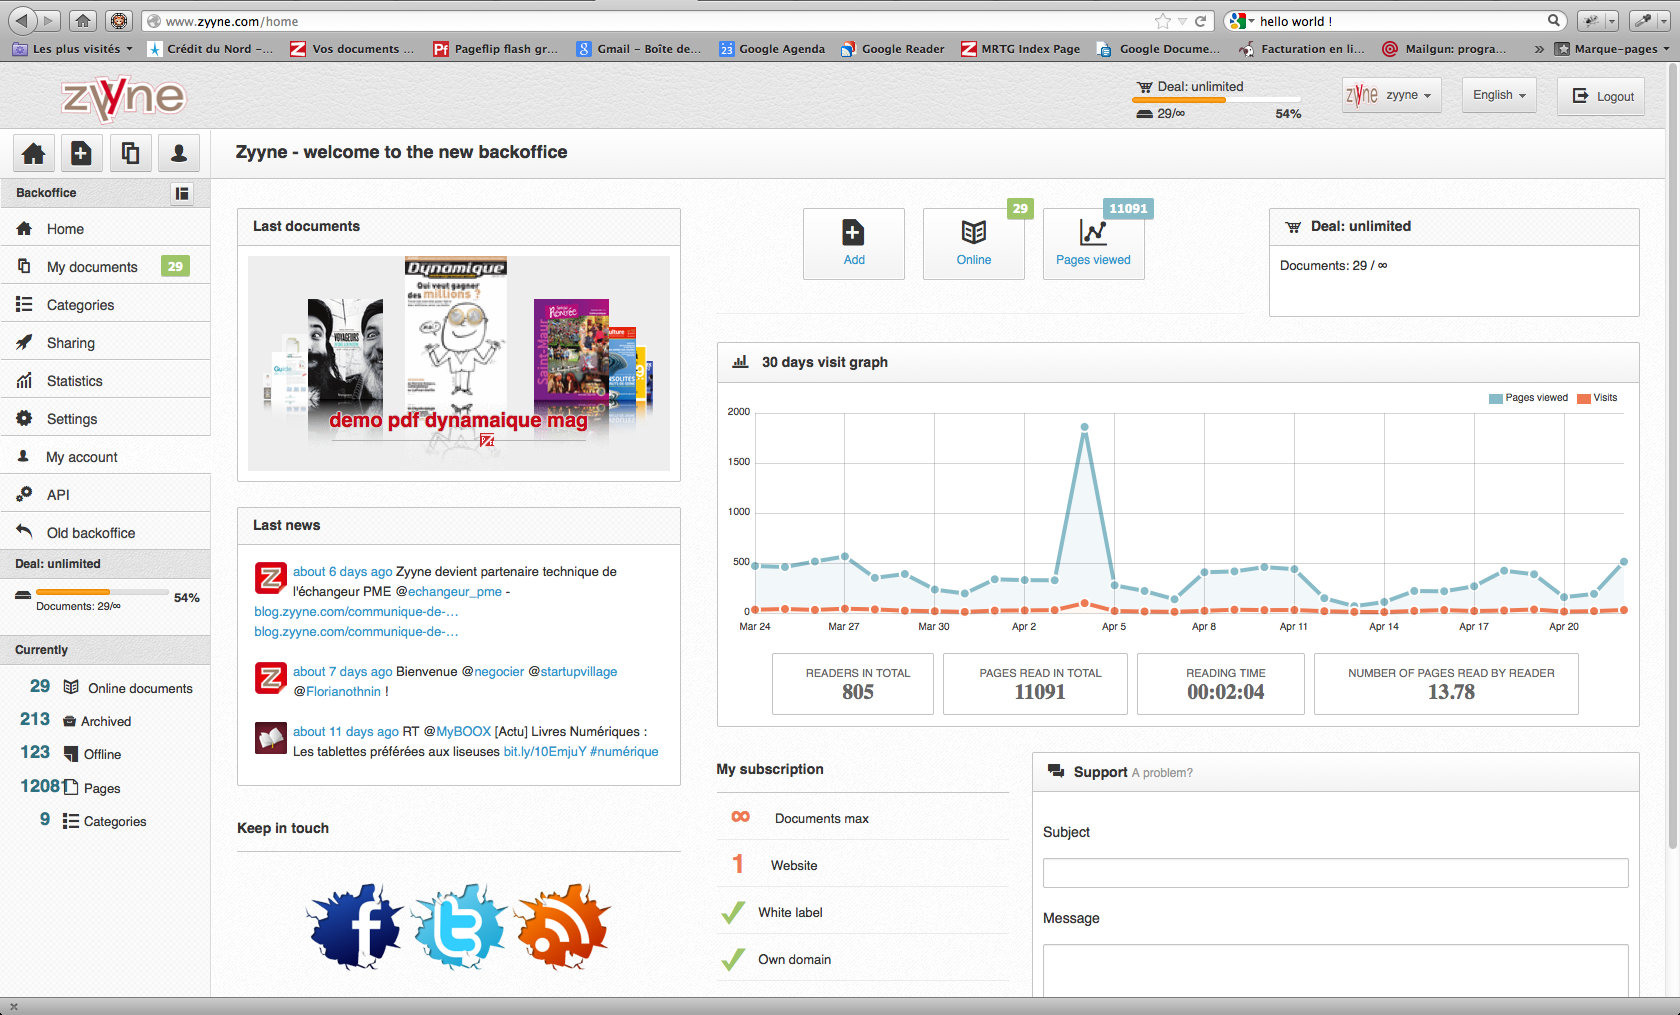This screenshot has height=1015, width=1680.
Task: Open Les plus visités bookmarks dropdown
Action: 72,48
